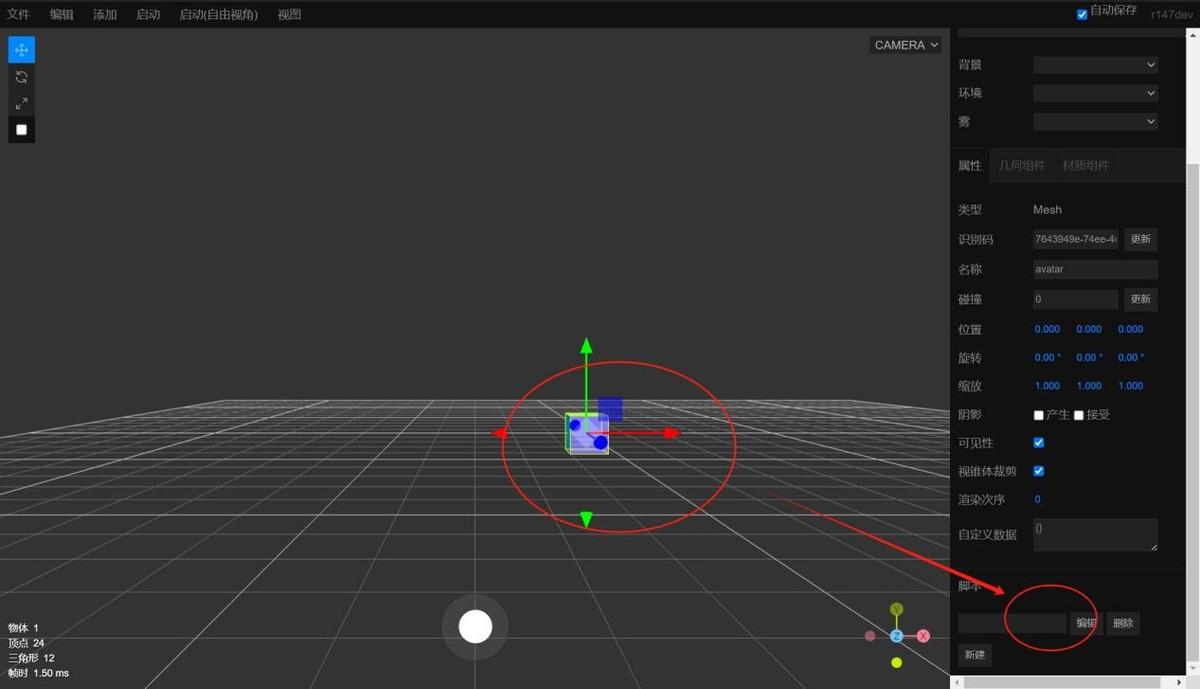This screenshot has height=689, width=1200.
Task: Click the 缩放 Z value
Action: pyautogui.click(x=1131, y=386)
